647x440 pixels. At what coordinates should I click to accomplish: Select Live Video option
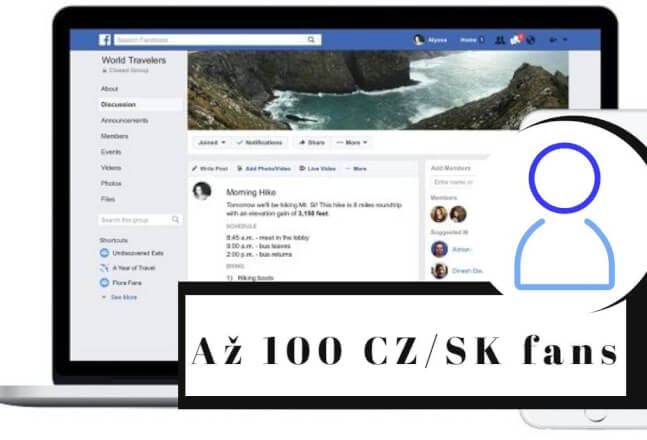click(317, 168)
